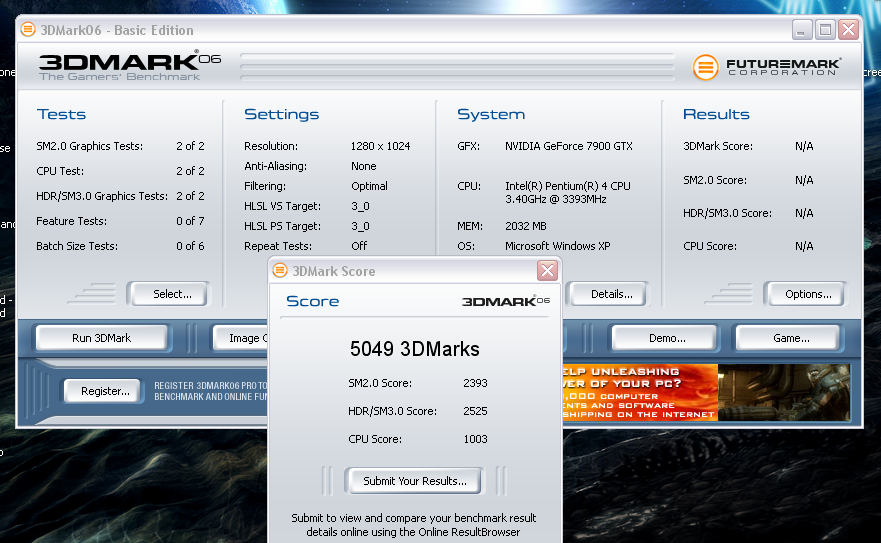This screenshot has height=543, width=881.
Task: Click the Resolution value 1280 x 1024
Action: 380,146
